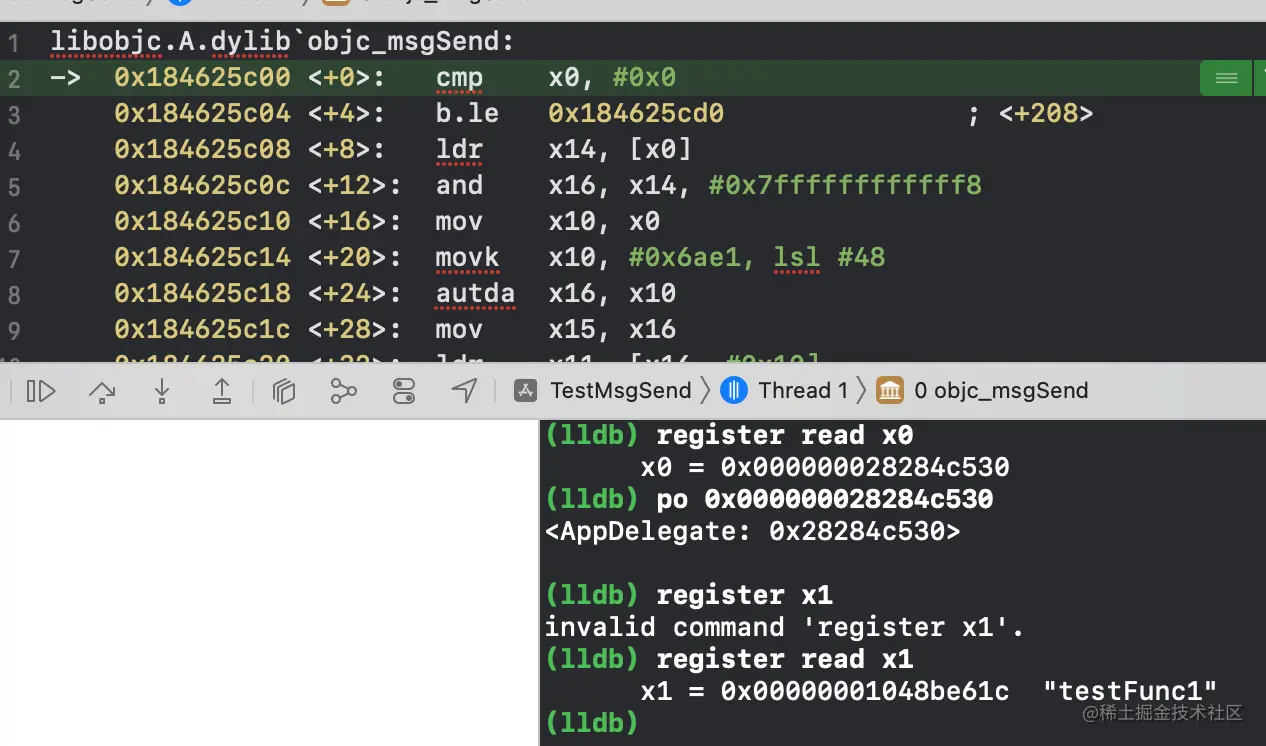Viewport: 1266px width, 746px height.
Task: Click line number 5 in gutter
Action: [x=14, y=187]
